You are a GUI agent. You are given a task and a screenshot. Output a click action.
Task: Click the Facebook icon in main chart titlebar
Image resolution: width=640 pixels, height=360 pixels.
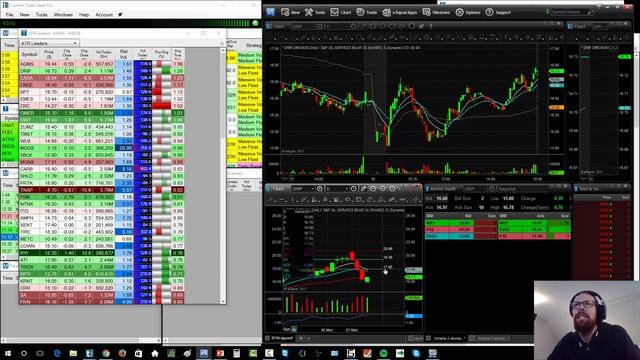pyautogui.click(x=431, y=26)
